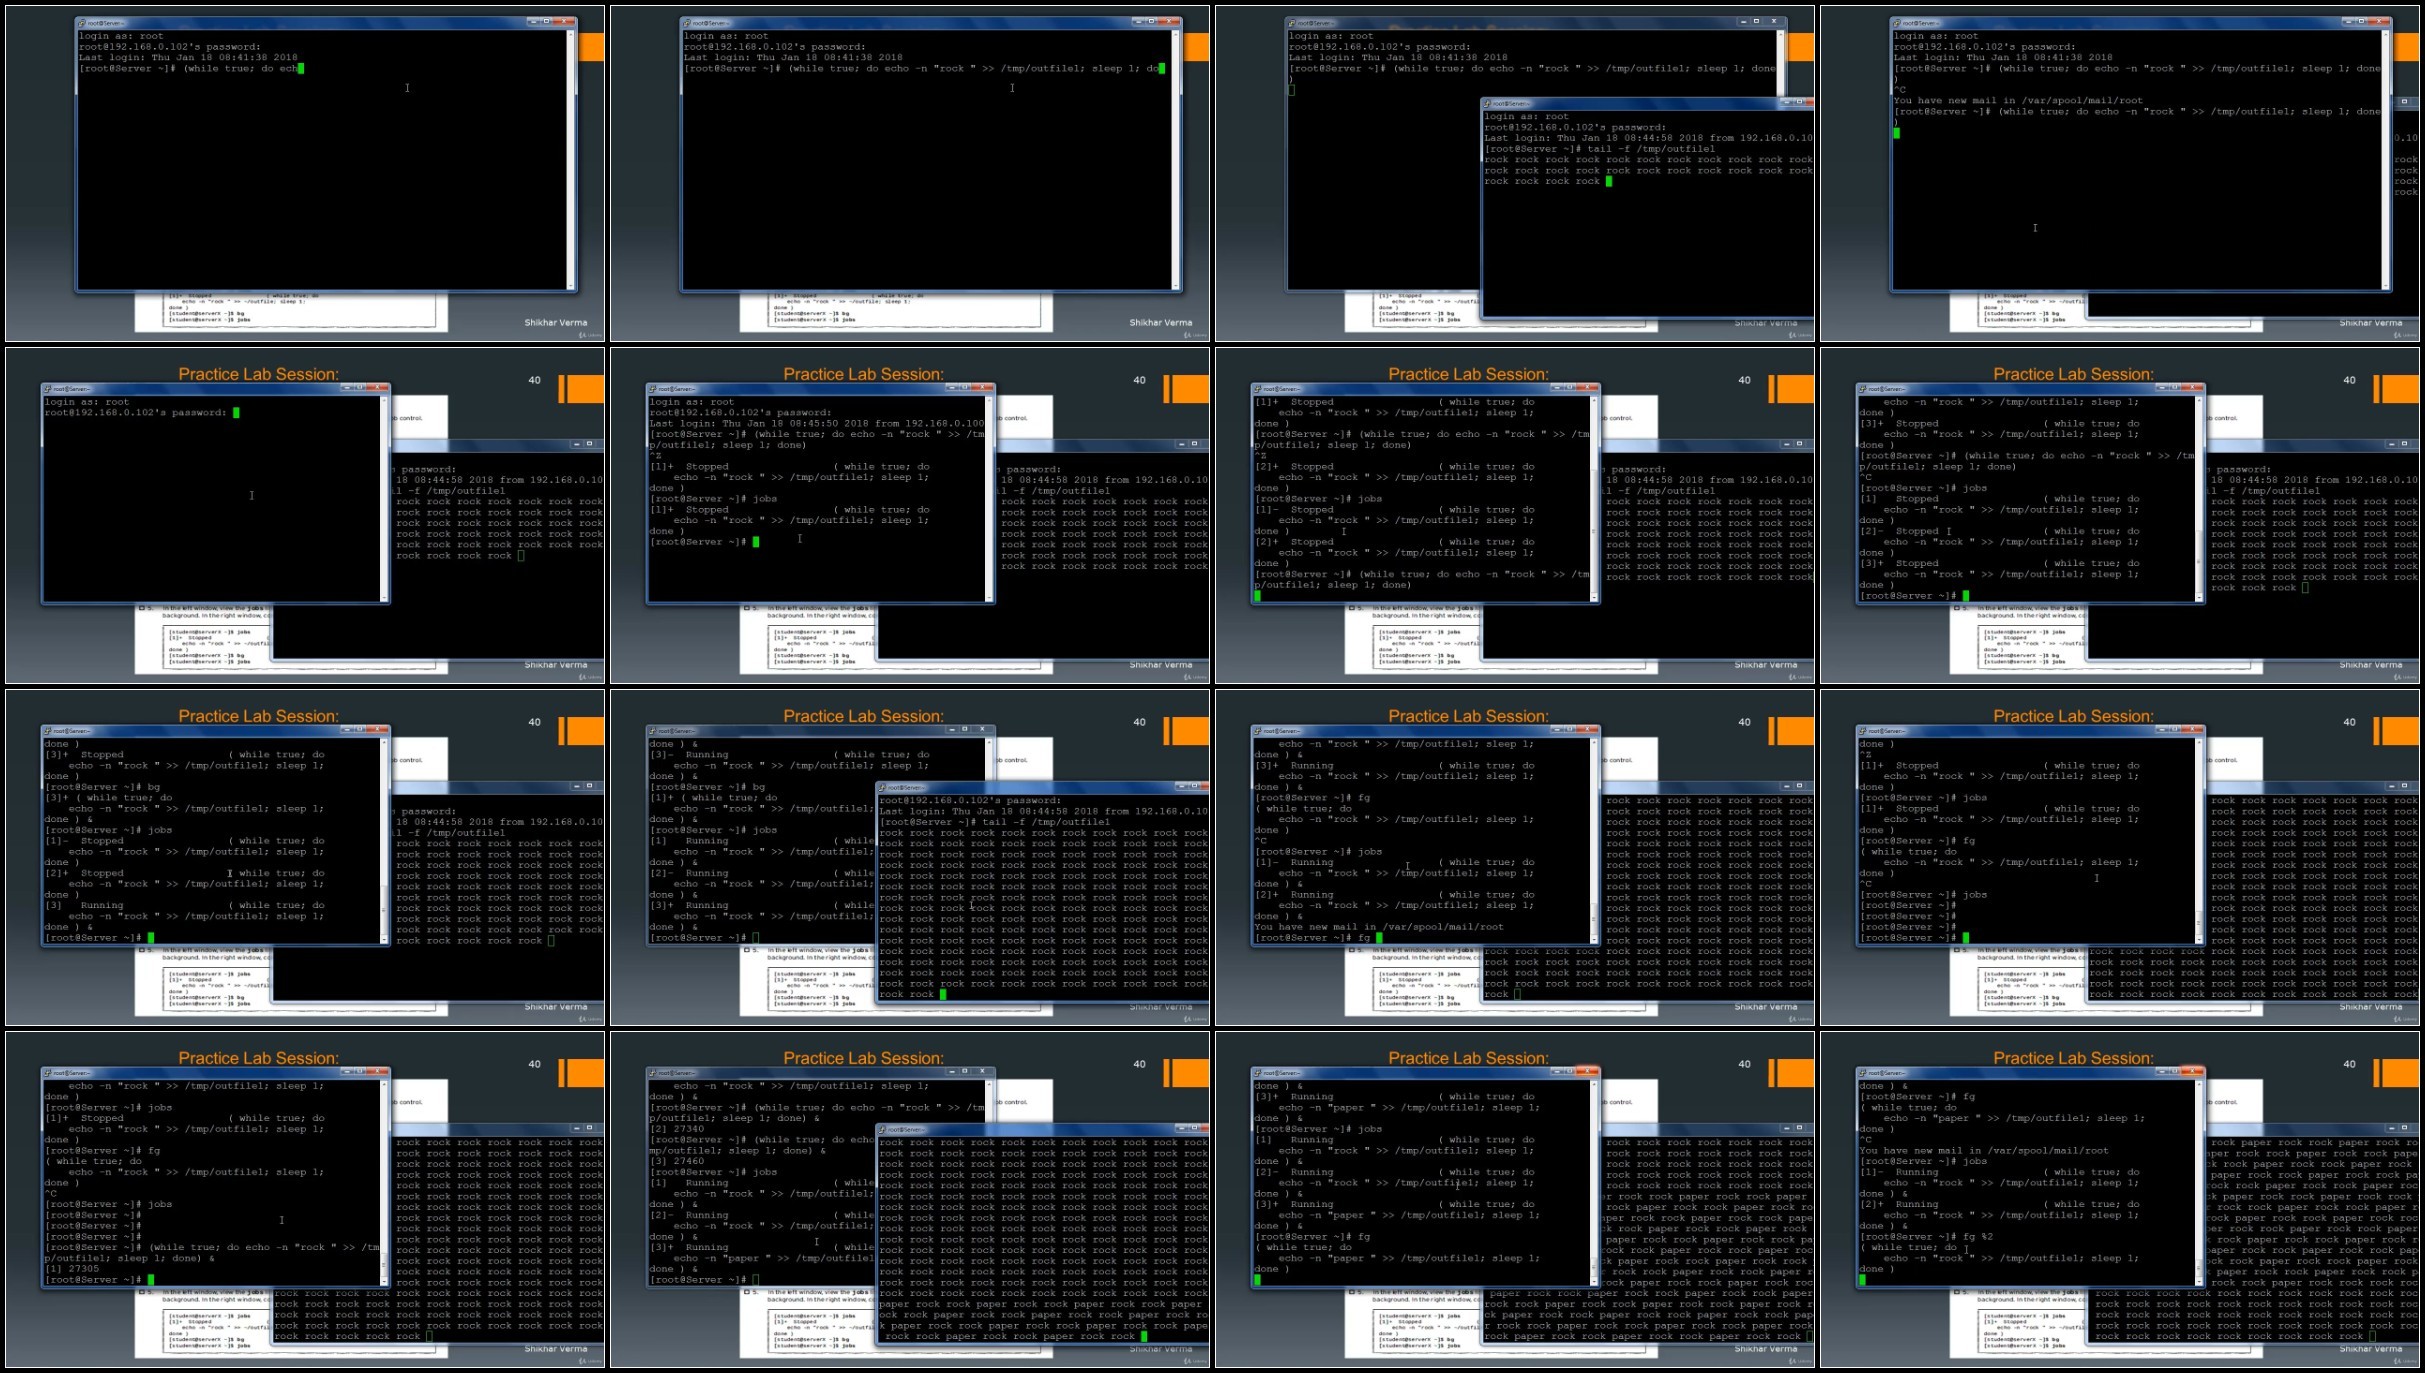The width and height of the screenshot is (2425, 1373).
Task: Click the number 40 in the "fg %2" frame
Action: (x=2349, y=1064)
